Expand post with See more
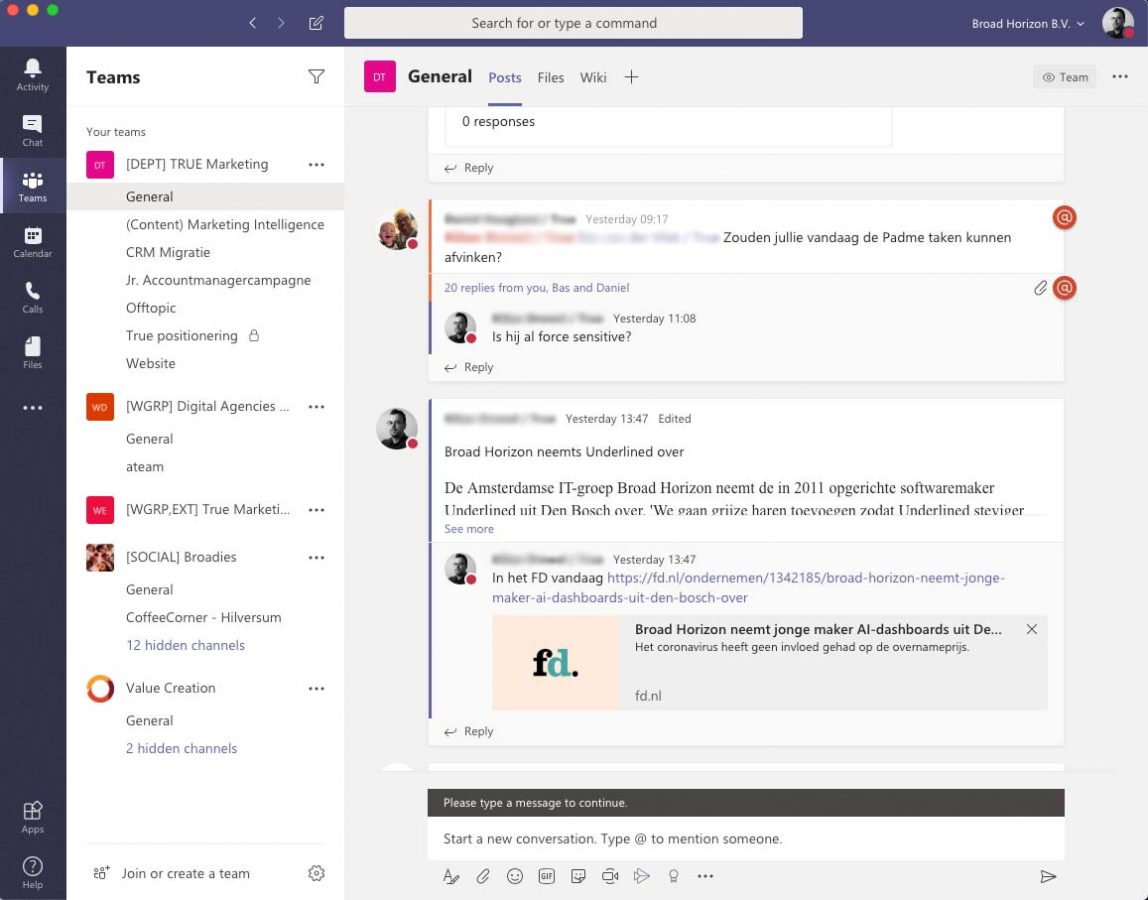1148x900 pixels. click(469, 529)
